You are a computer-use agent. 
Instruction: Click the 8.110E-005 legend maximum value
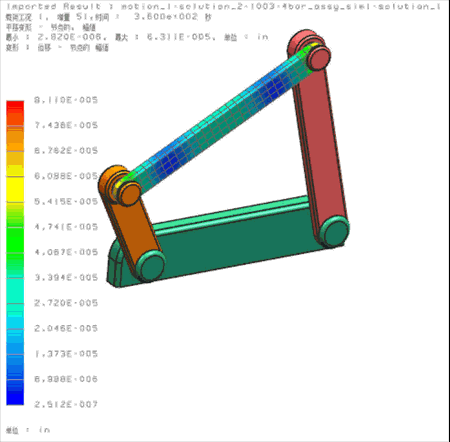click(66, 100)
